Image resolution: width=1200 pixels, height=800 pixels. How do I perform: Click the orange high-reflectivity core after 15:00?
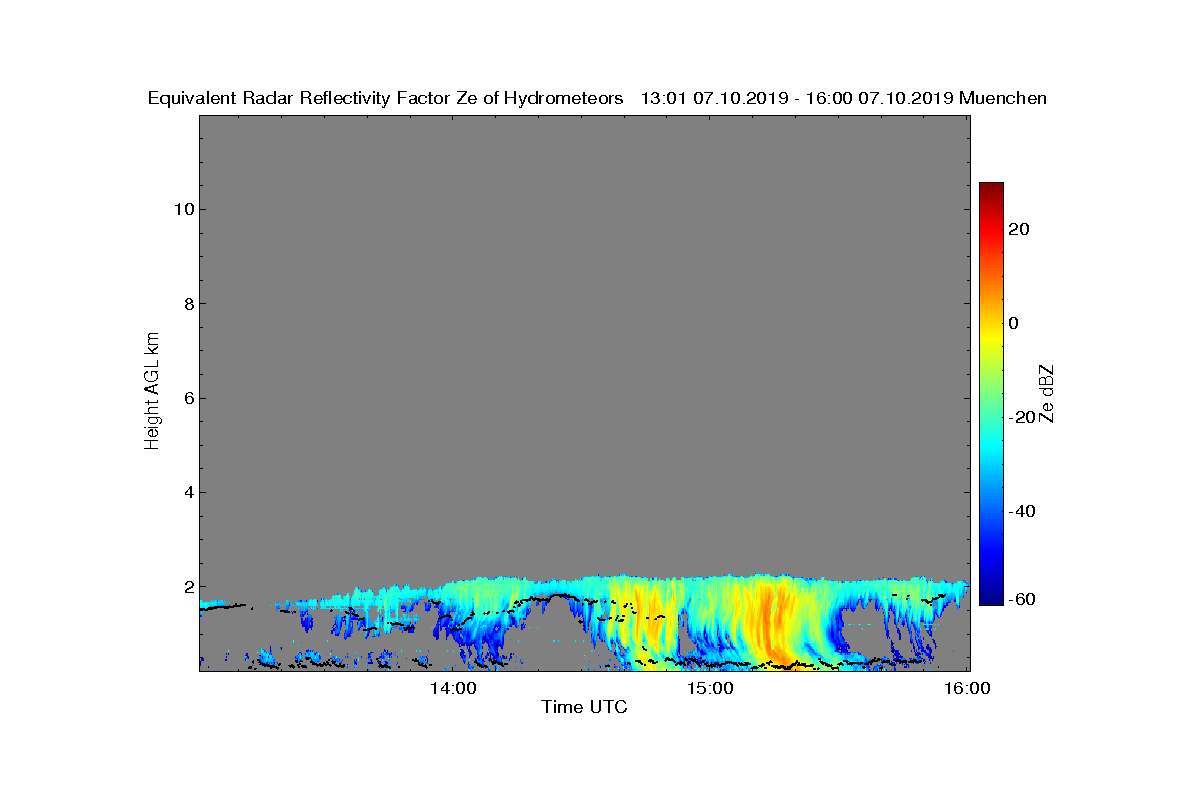coord(772,620)
